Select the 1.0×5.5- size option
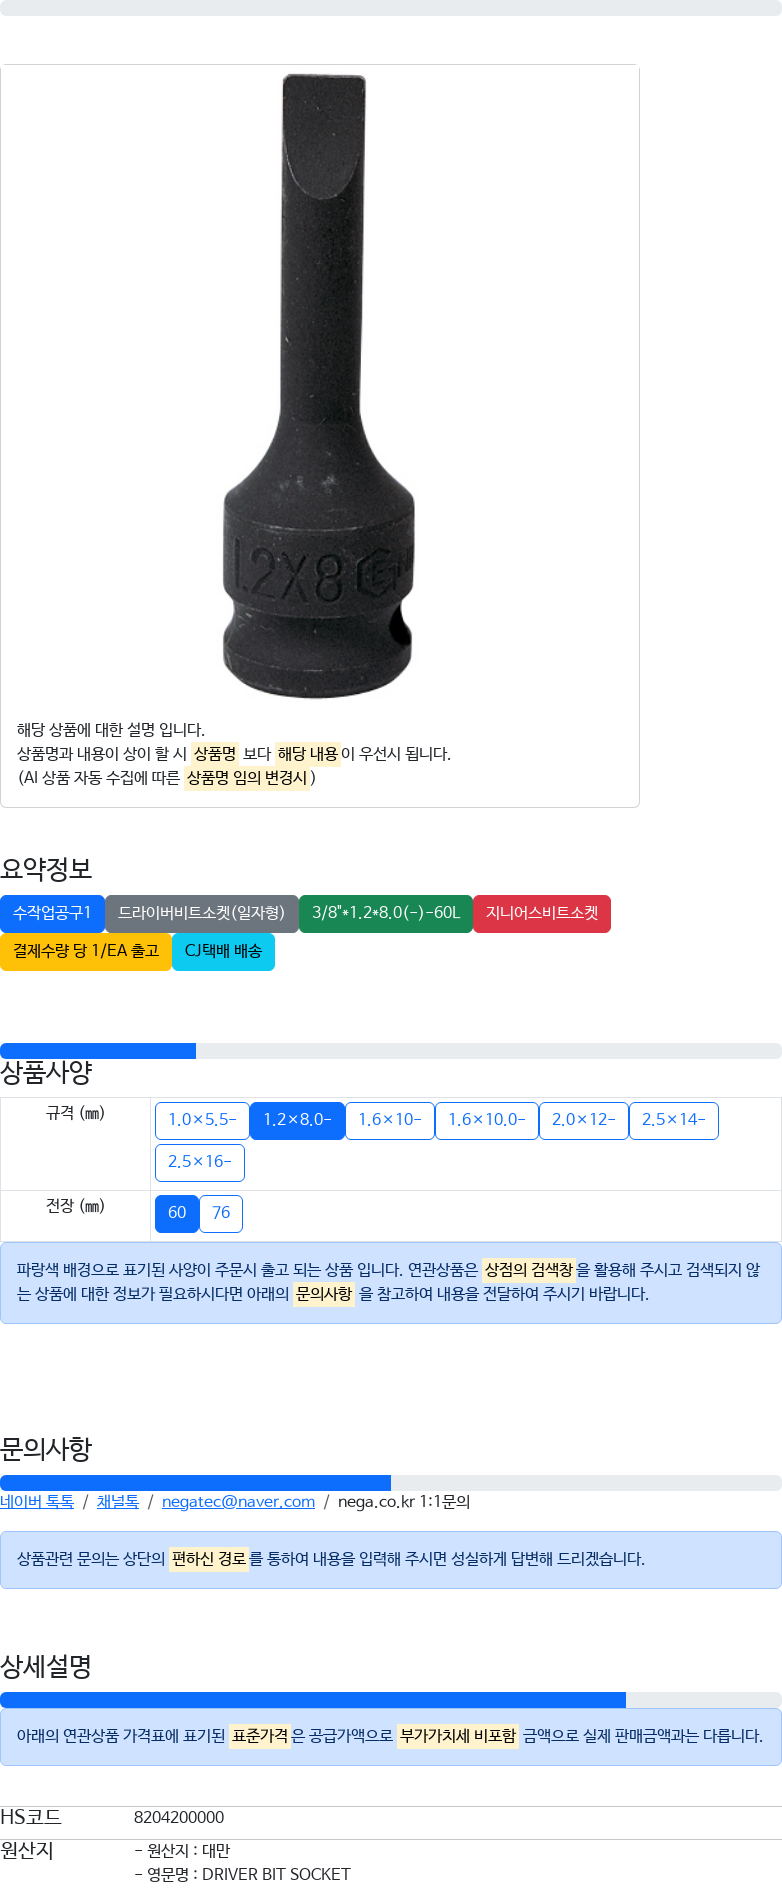 click(202, 1120)
